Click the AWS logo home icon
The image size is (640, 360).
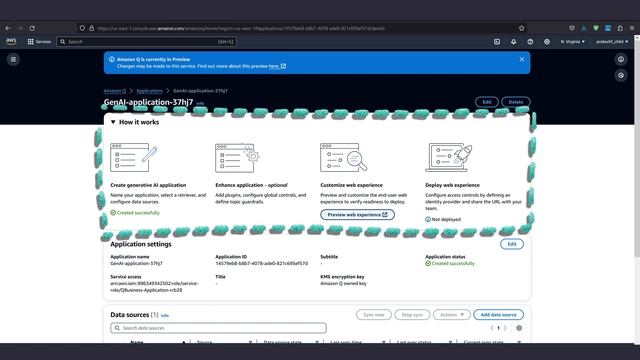coord(11,41)
